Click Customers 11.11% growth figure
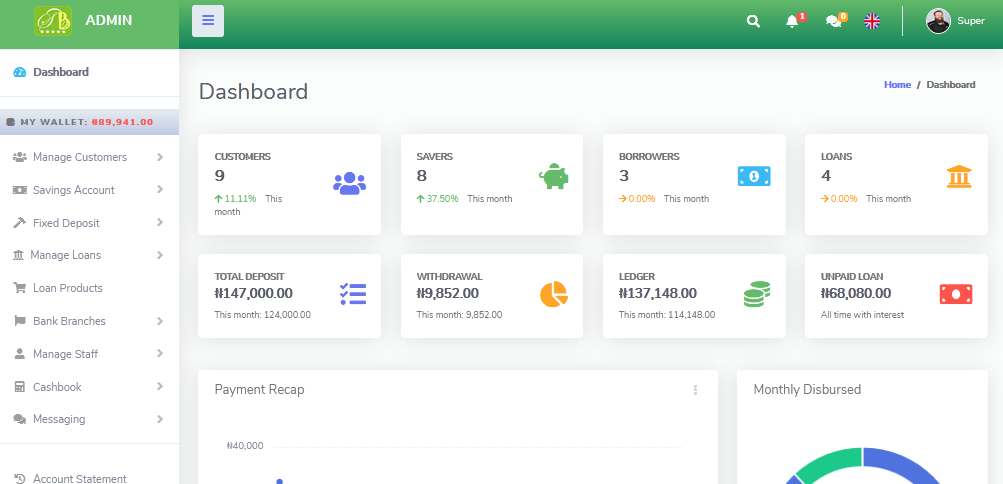 pos(235,199)
